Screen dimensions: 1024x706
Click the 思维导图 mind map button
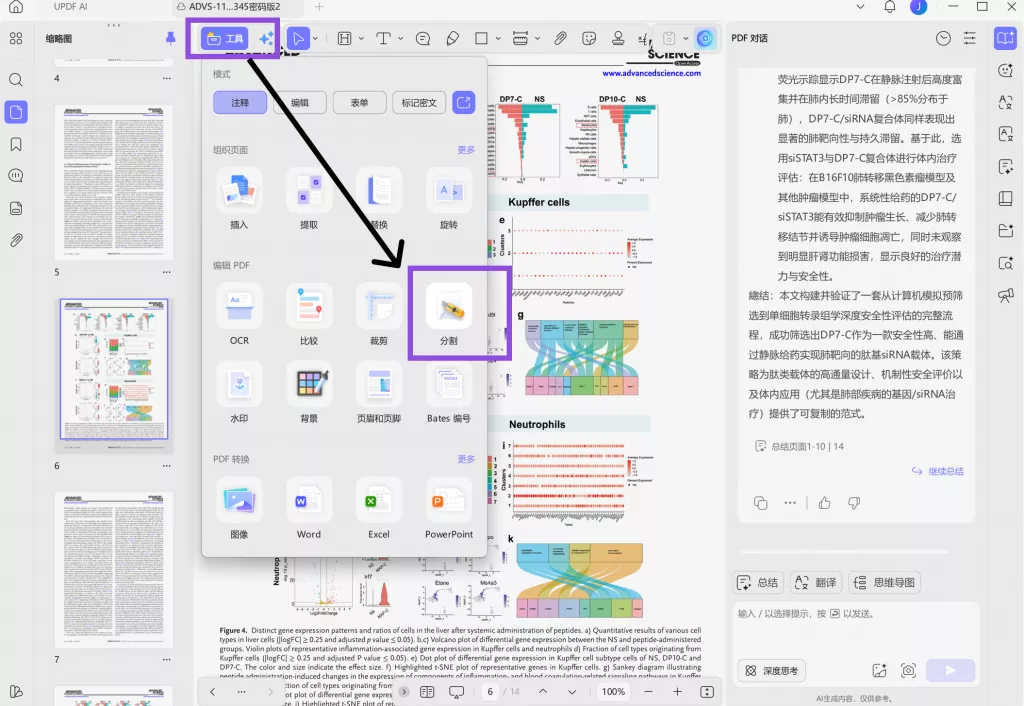pos(884,583)
